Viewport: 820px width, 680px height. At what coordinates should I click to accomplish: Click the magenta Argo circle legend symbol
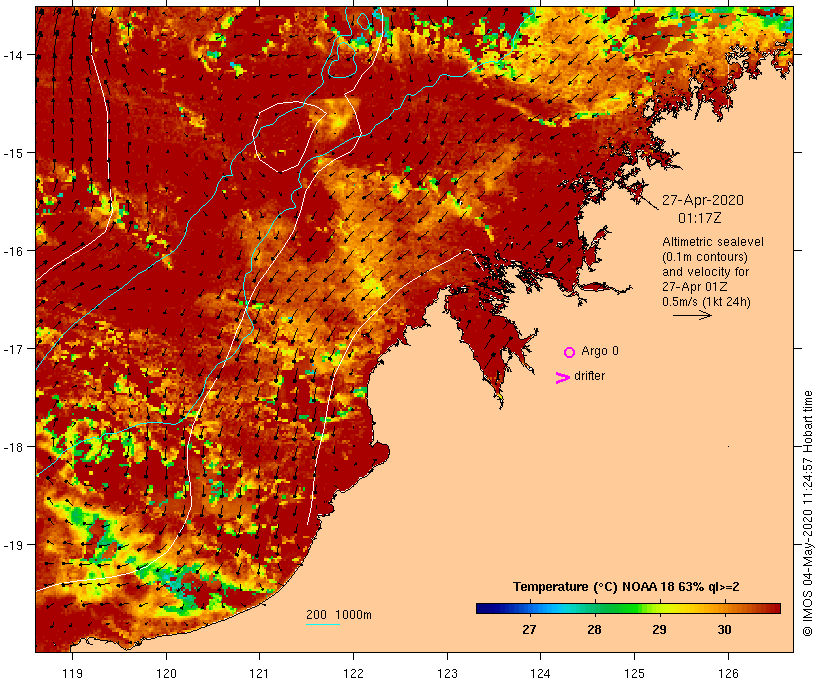pos(570,352)
